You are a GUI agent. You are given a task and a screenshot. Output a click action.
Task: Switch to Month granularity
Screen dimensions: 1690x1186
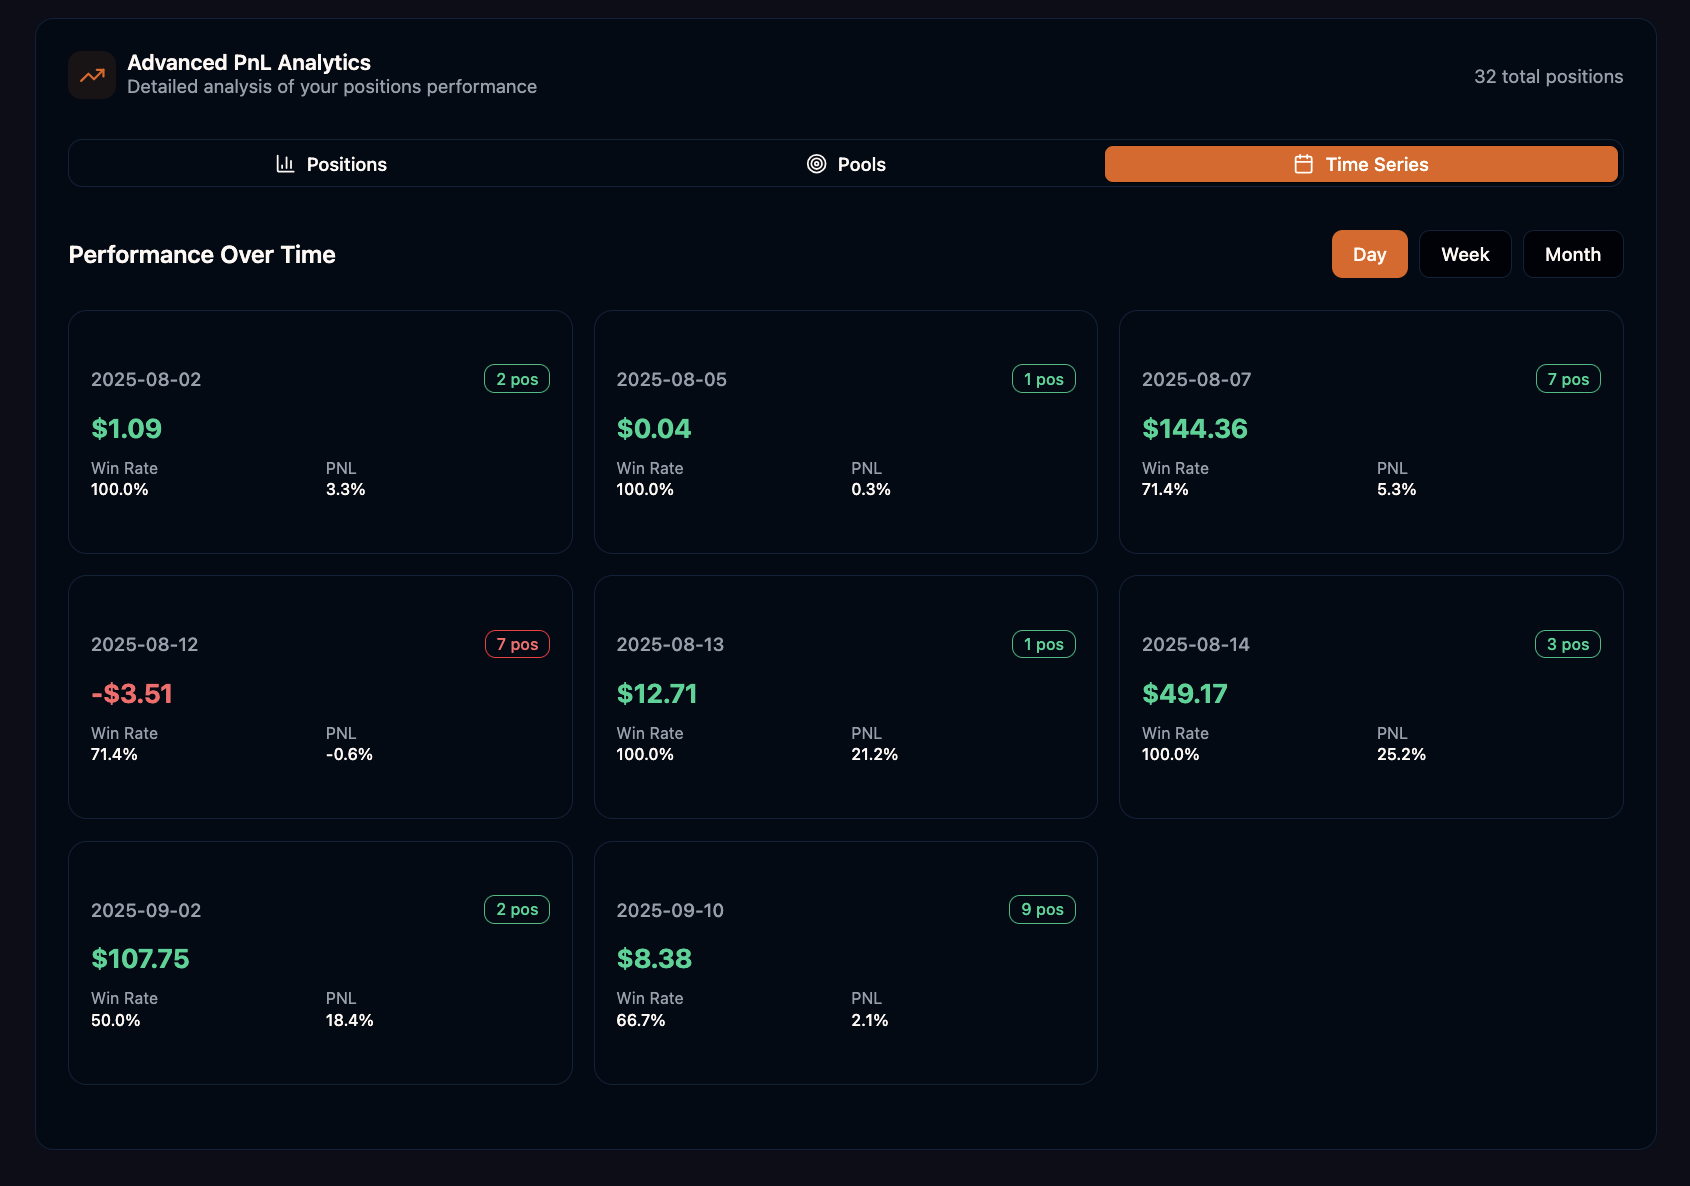[1572, 254]
